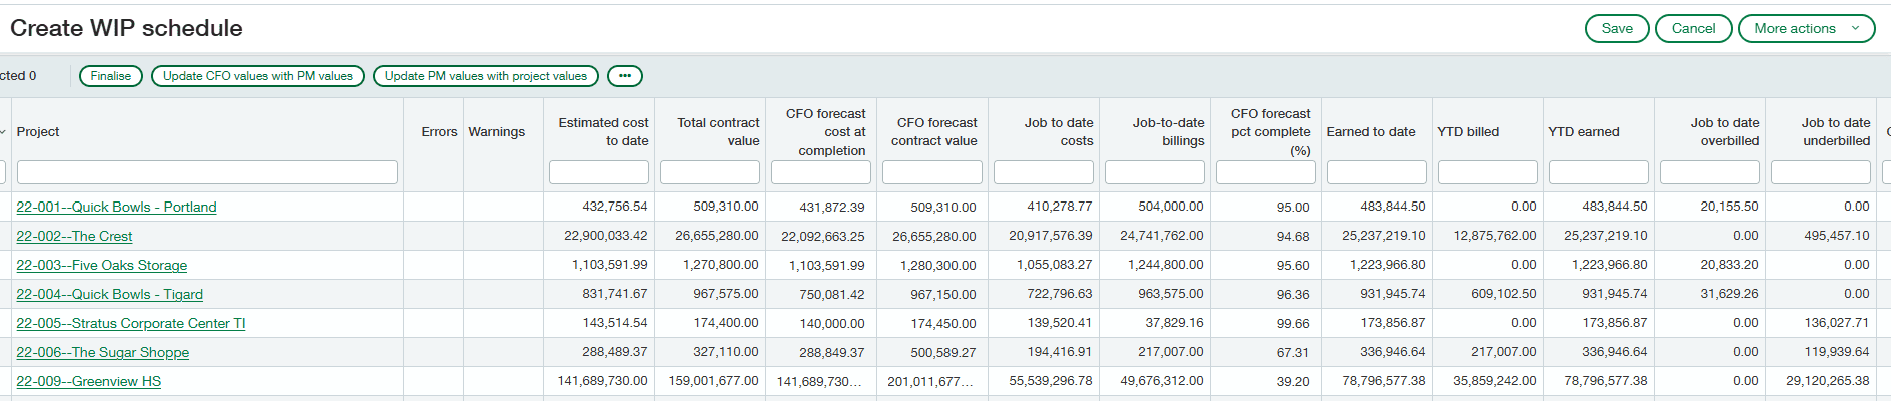The height and width of the screenshot is (402, 1892).
Task: Sort by Job to date overbilled header
Action: (1725, 131)
